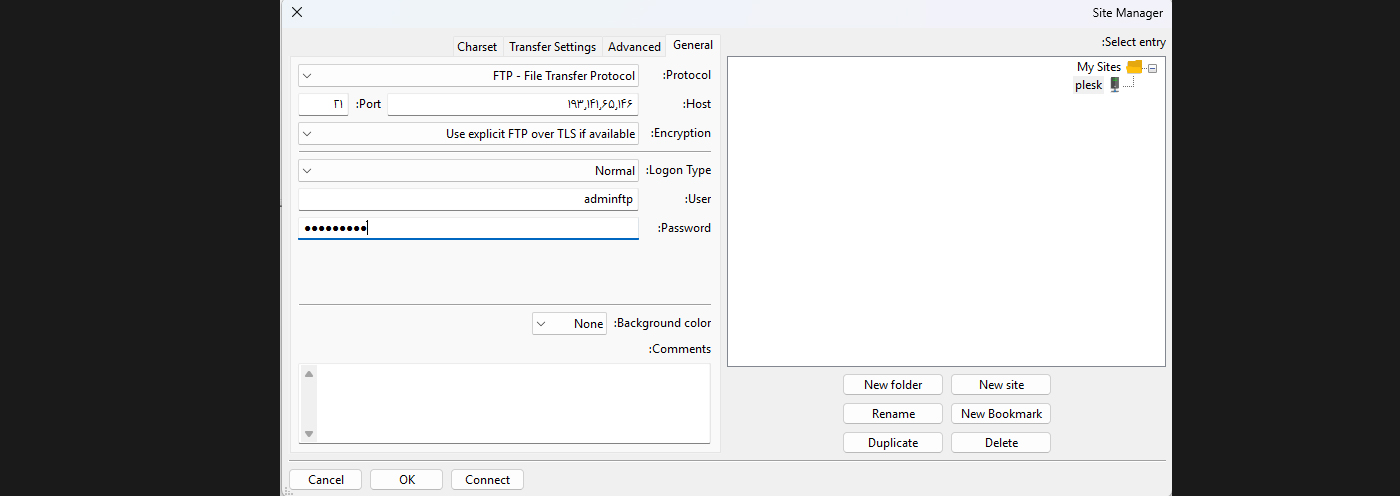Close the Site Manager dialog
The height and width of the screenshot is (496, 1400).
297,13
